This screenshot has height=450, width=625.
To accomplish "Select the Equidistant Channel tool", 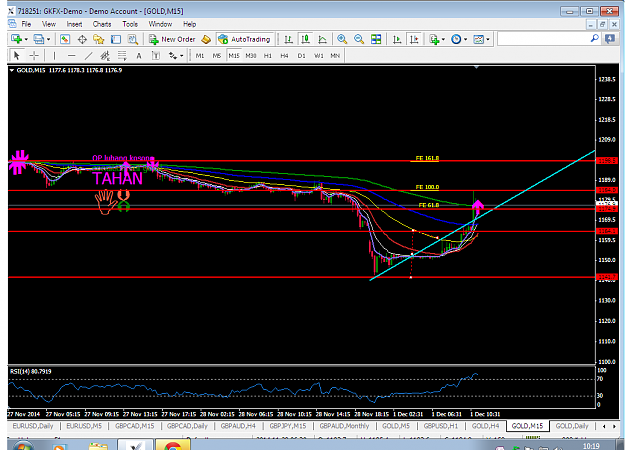I will (105, 55).
